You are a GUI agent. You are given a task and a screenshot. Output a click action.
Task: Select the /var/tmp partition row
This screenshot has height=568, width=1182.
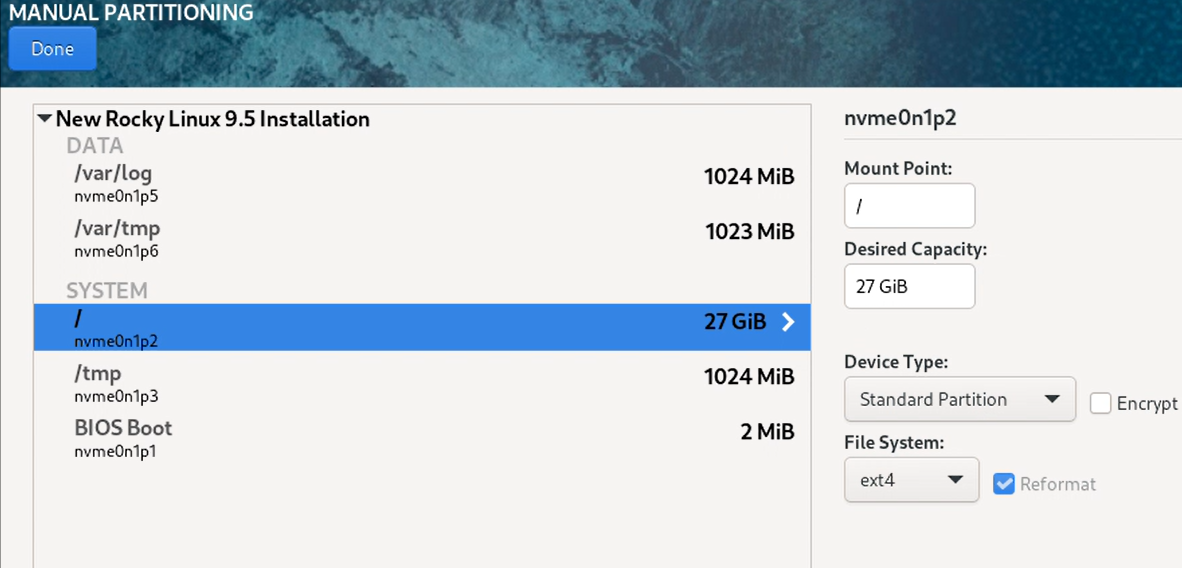pos(422,238)
